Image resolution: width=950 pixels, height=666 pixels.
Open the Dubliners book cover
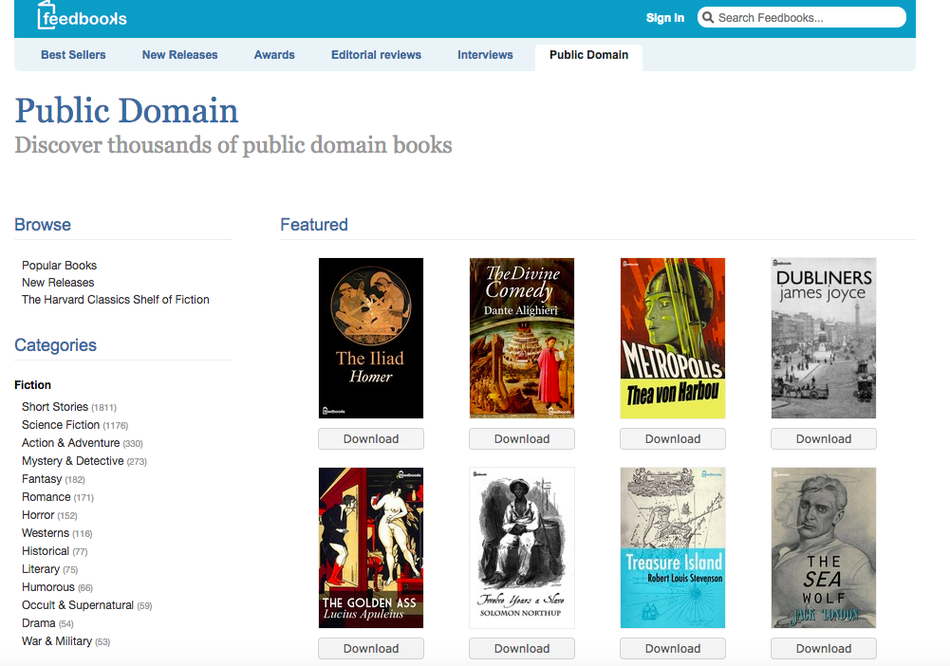(823, 338)
